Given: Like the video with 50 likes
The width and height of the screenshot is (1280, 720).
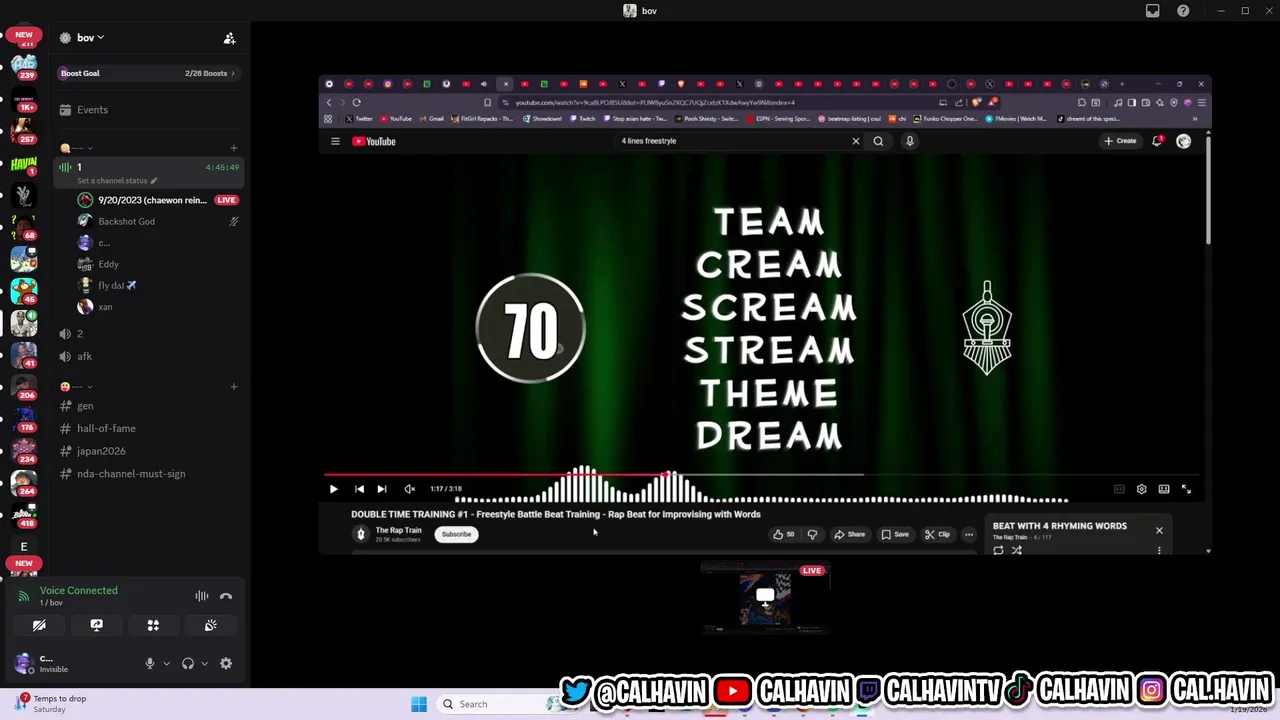Looking at the screenshot, I should pos(783,534).
